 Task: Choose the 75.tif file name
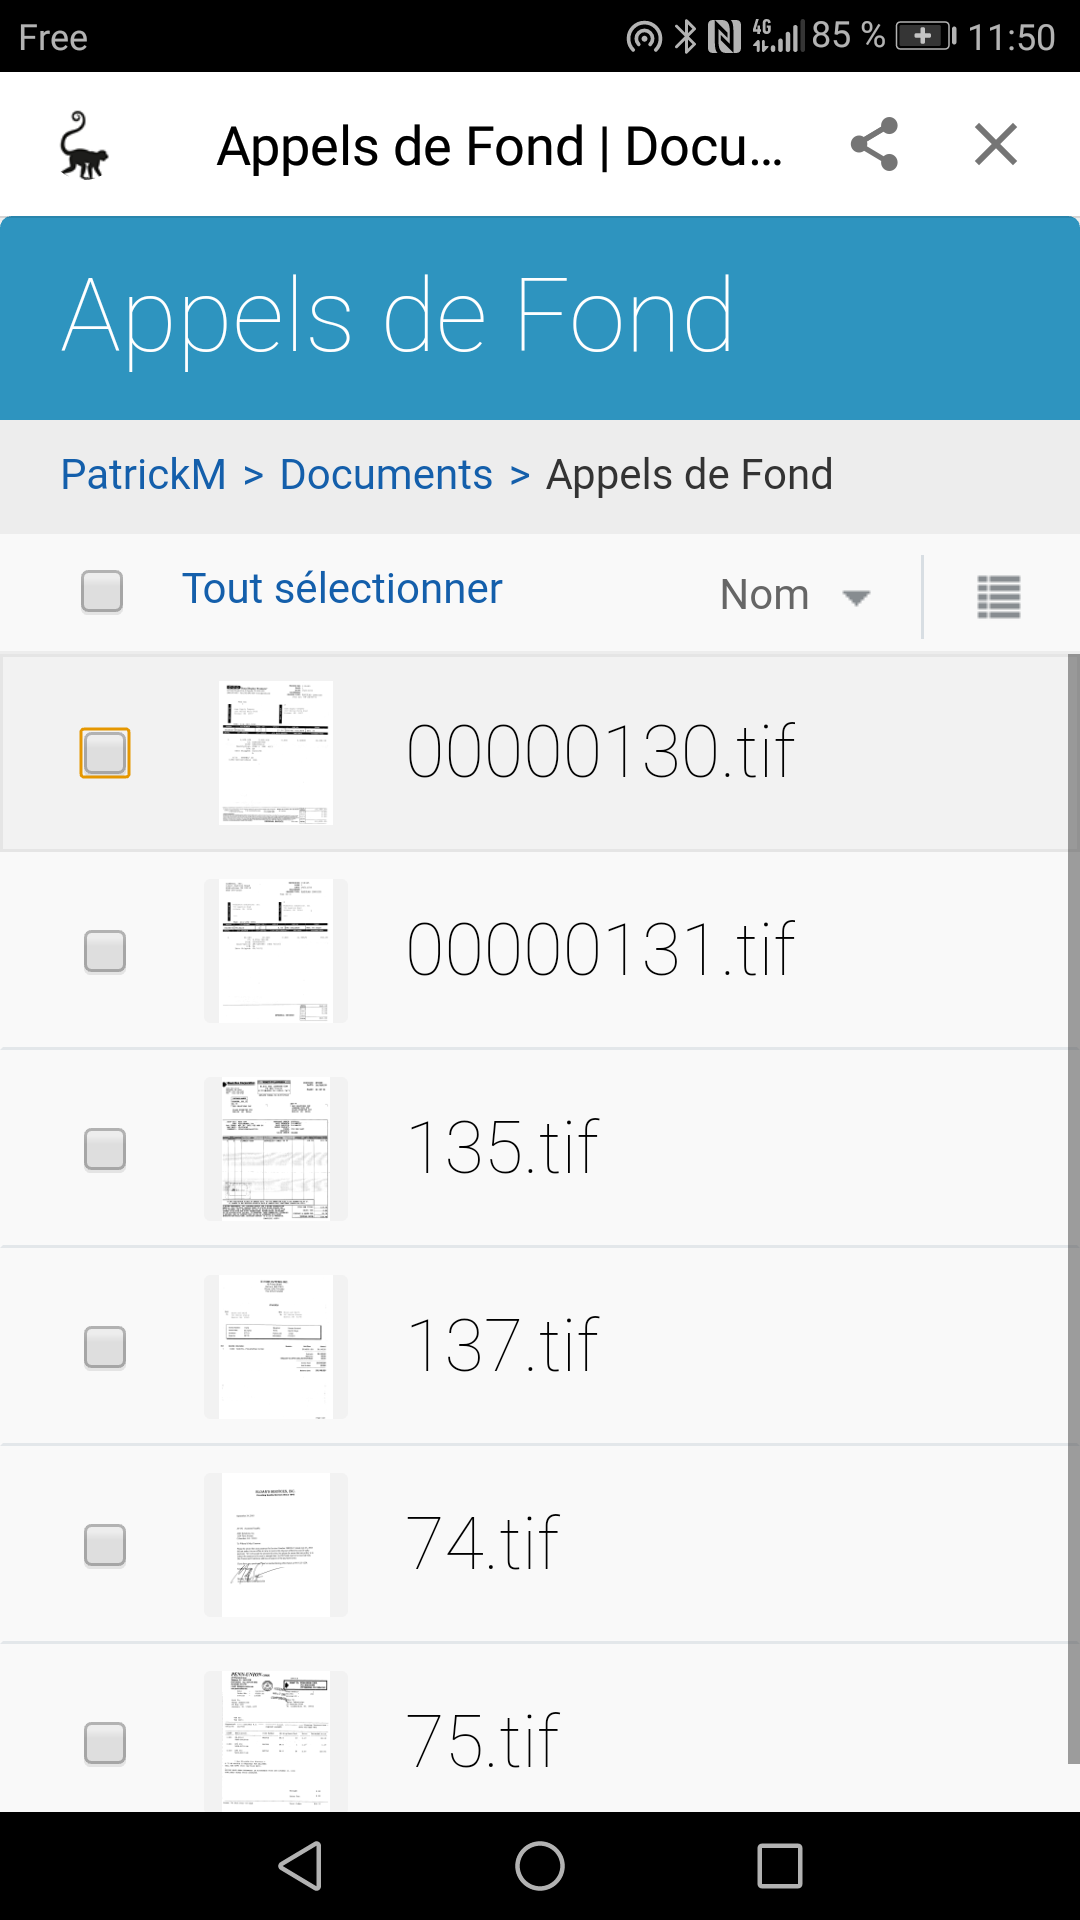(483, 1741)
